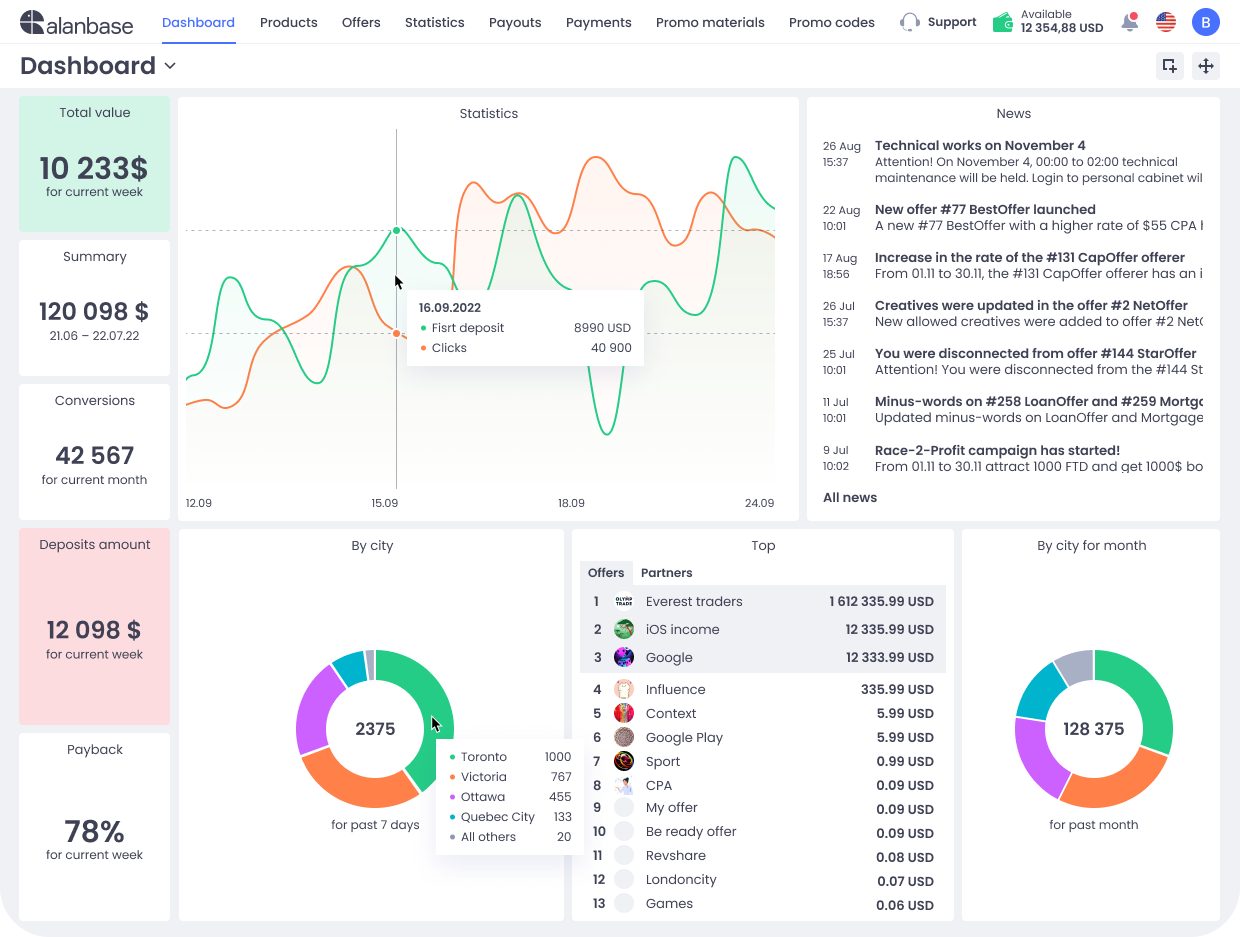Click the green data point on Statistics chart
The width and height of the screenshot is (1240, 937).
397,231
